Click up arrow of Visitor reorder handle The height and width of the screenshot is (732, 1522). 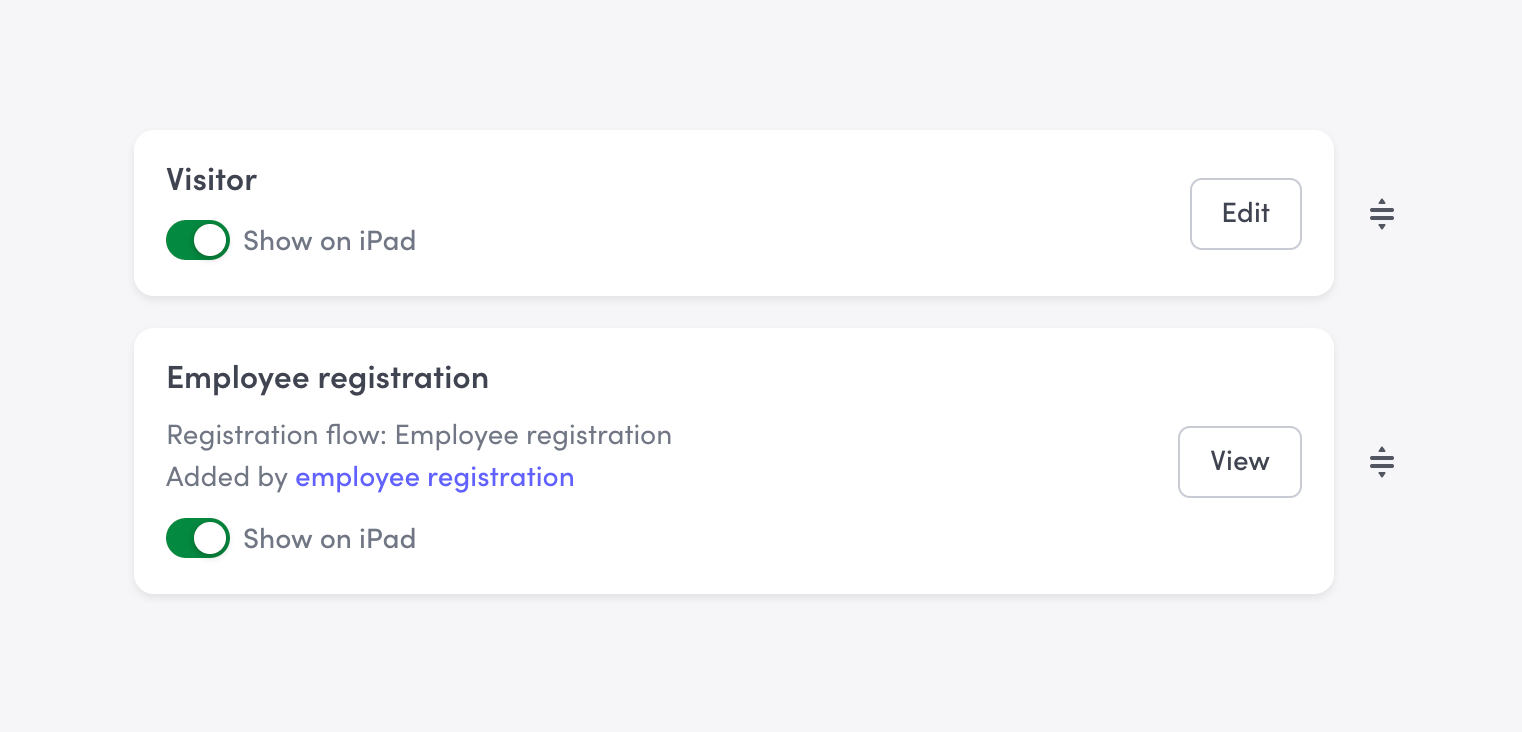1381,202
